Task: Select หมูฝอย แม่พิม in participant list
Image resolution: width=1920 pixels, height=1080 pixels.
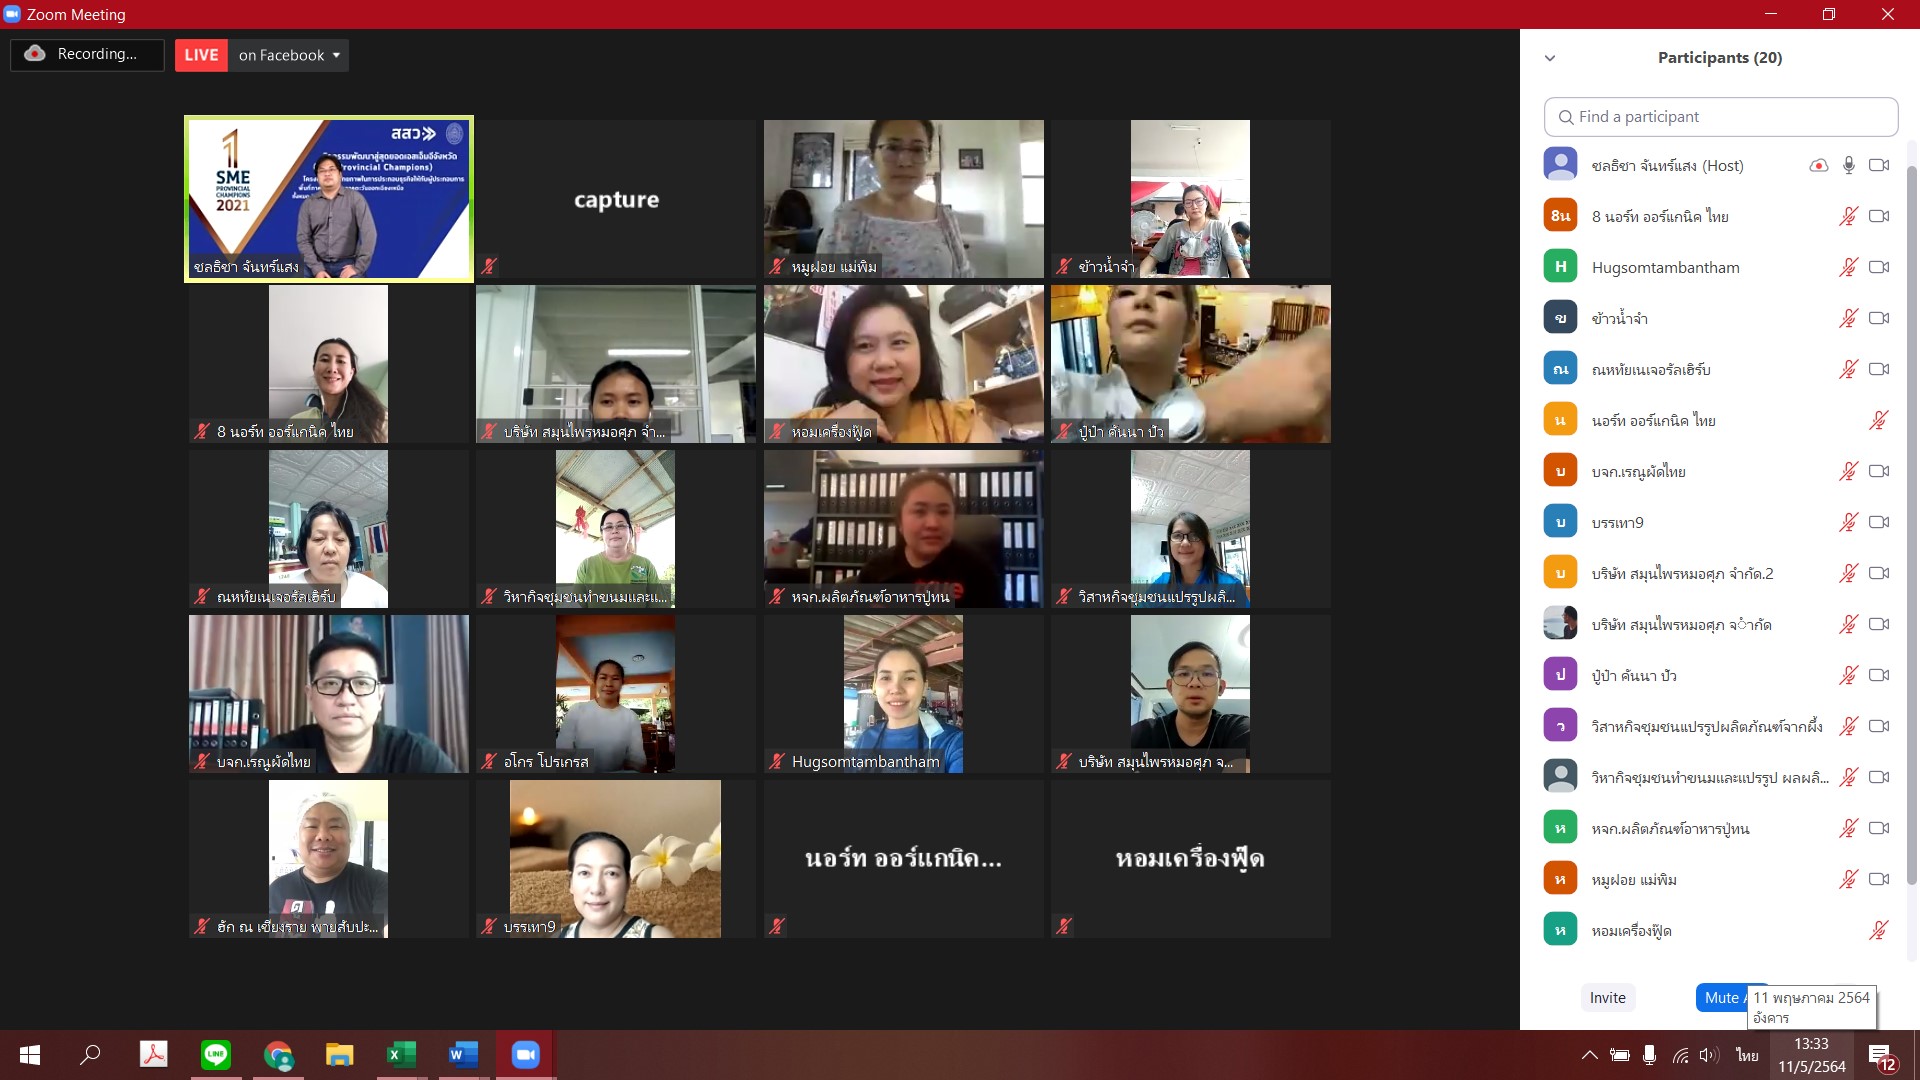Action: pyautogui.click(x=1634, y=879)
